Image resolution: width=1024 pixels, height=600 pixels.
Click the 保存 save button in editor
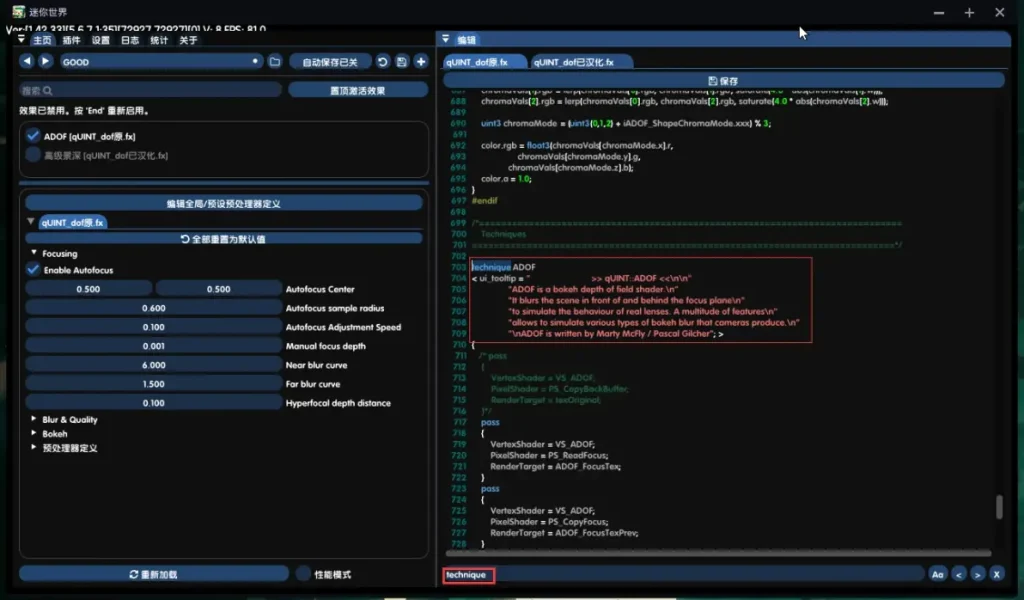[x=723, y=80]
